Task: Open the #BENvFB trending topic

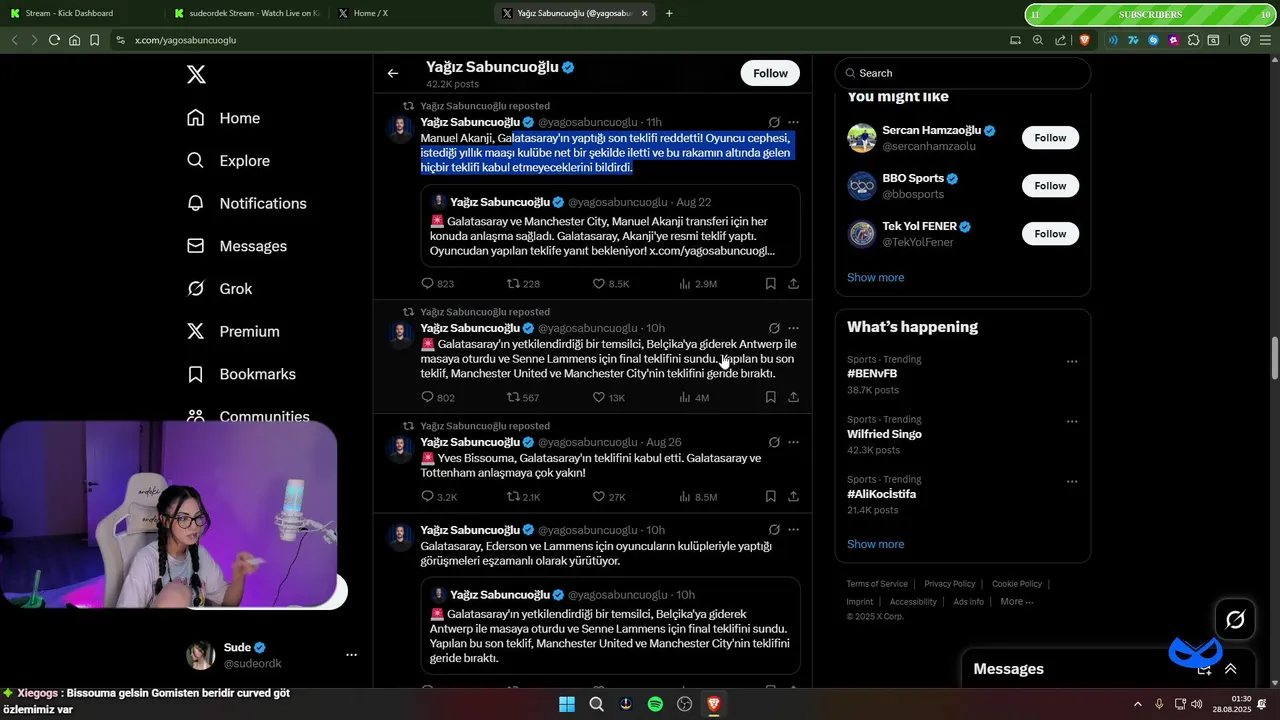Action: (872, 374)
